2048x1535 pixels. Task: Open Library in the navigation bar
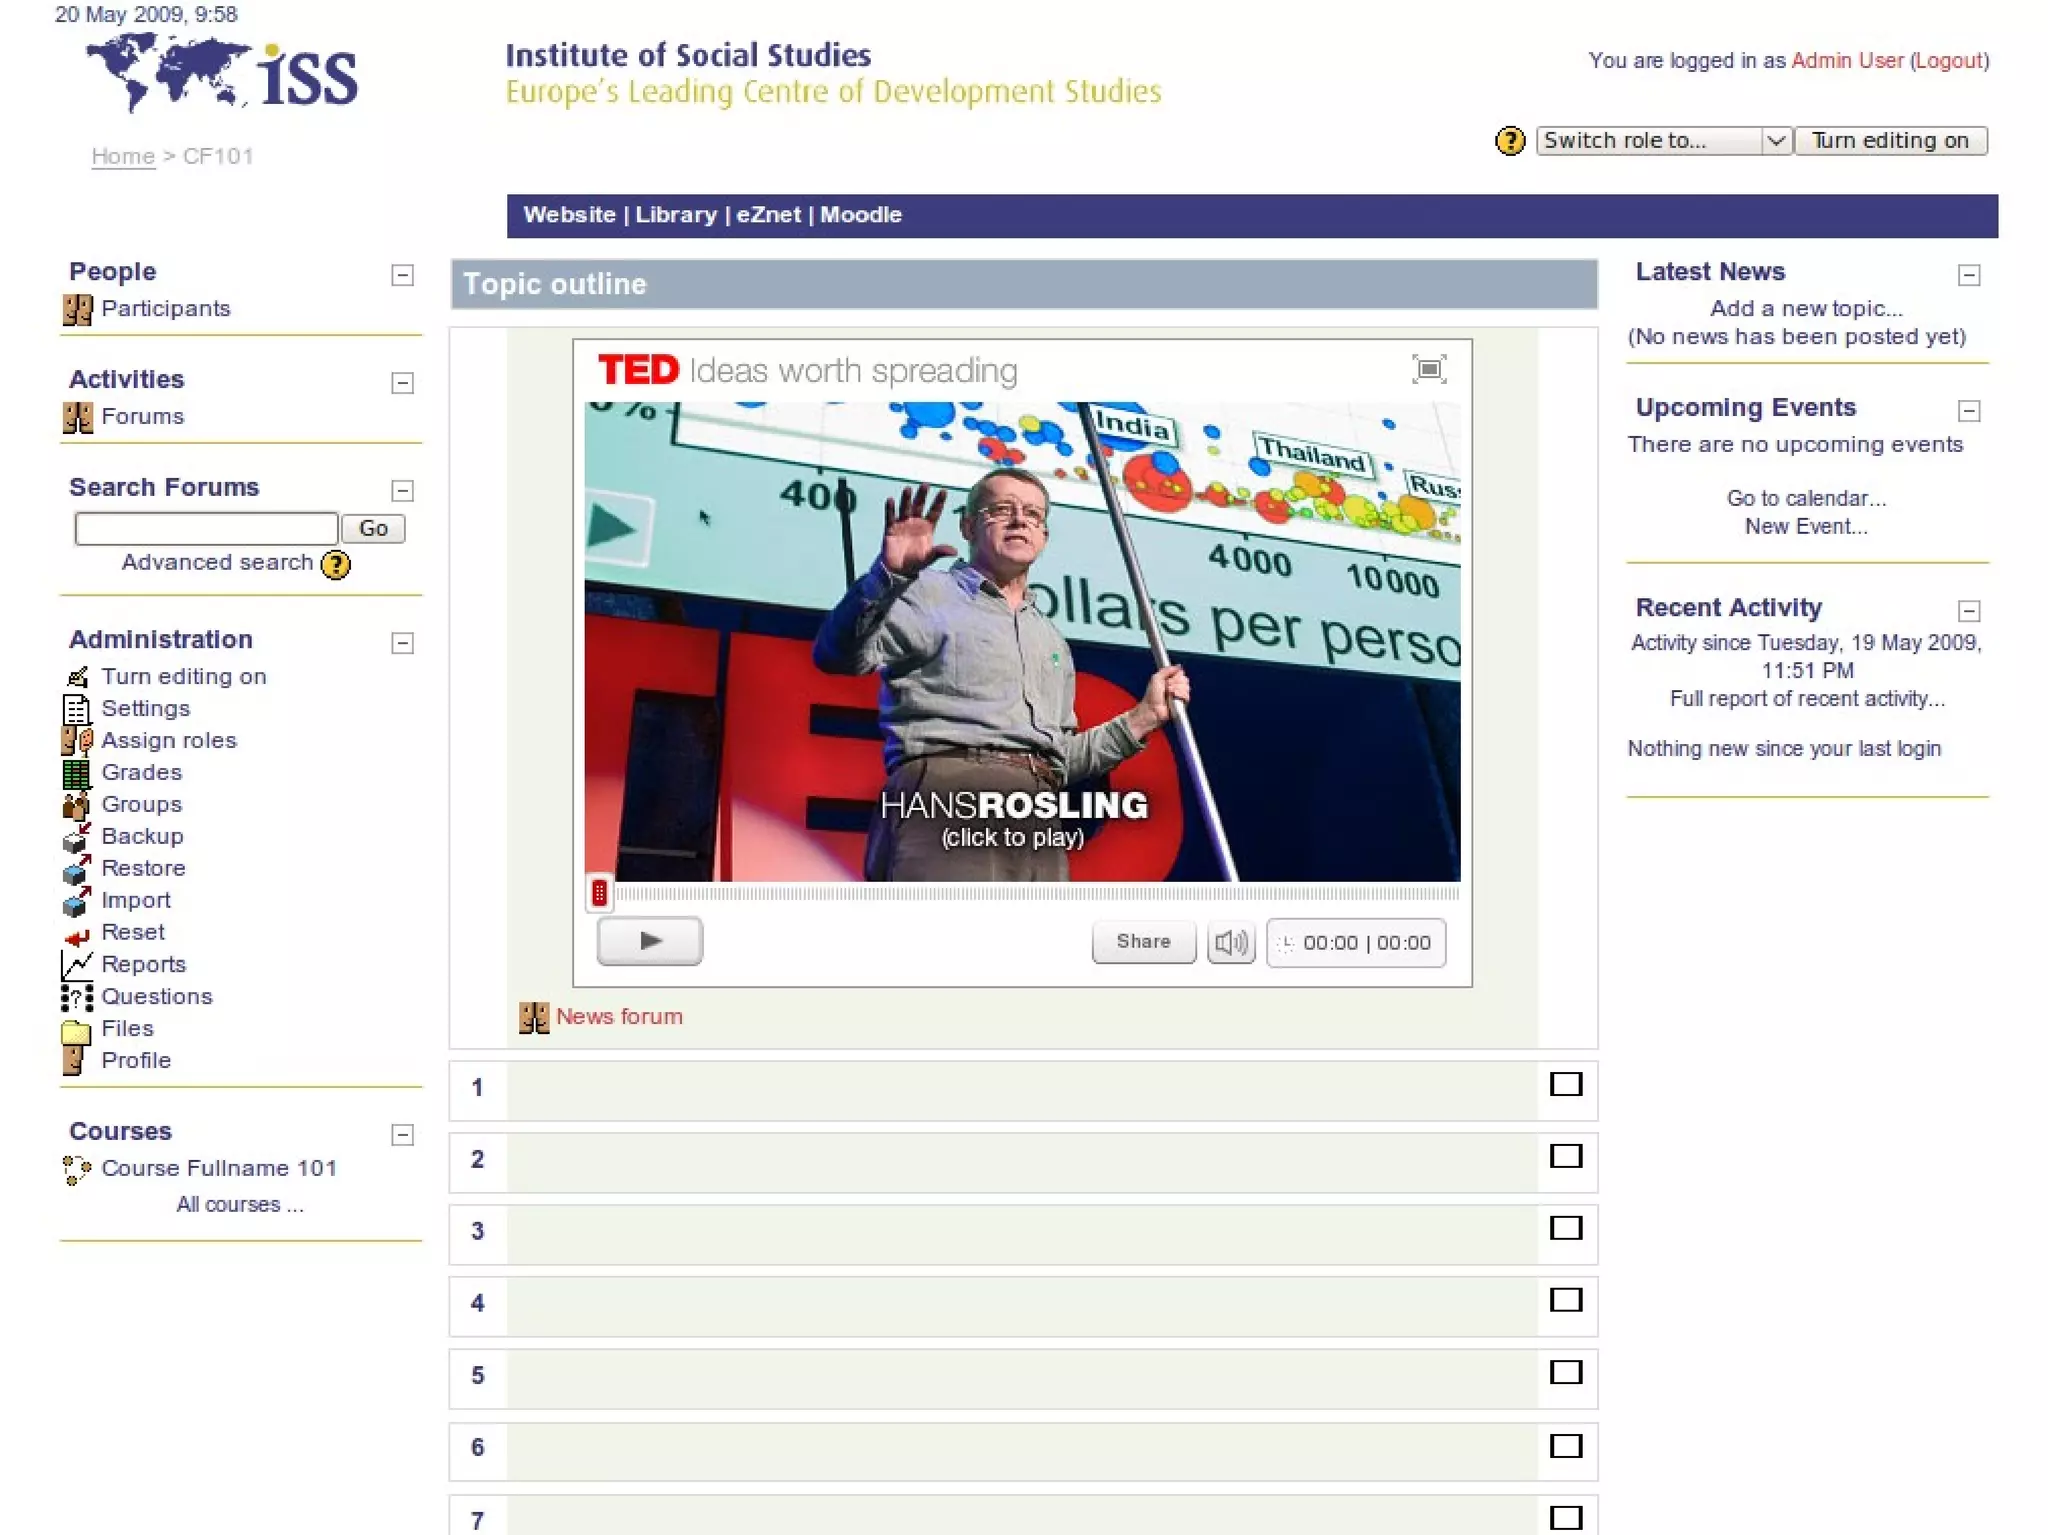tap(676, 215)
